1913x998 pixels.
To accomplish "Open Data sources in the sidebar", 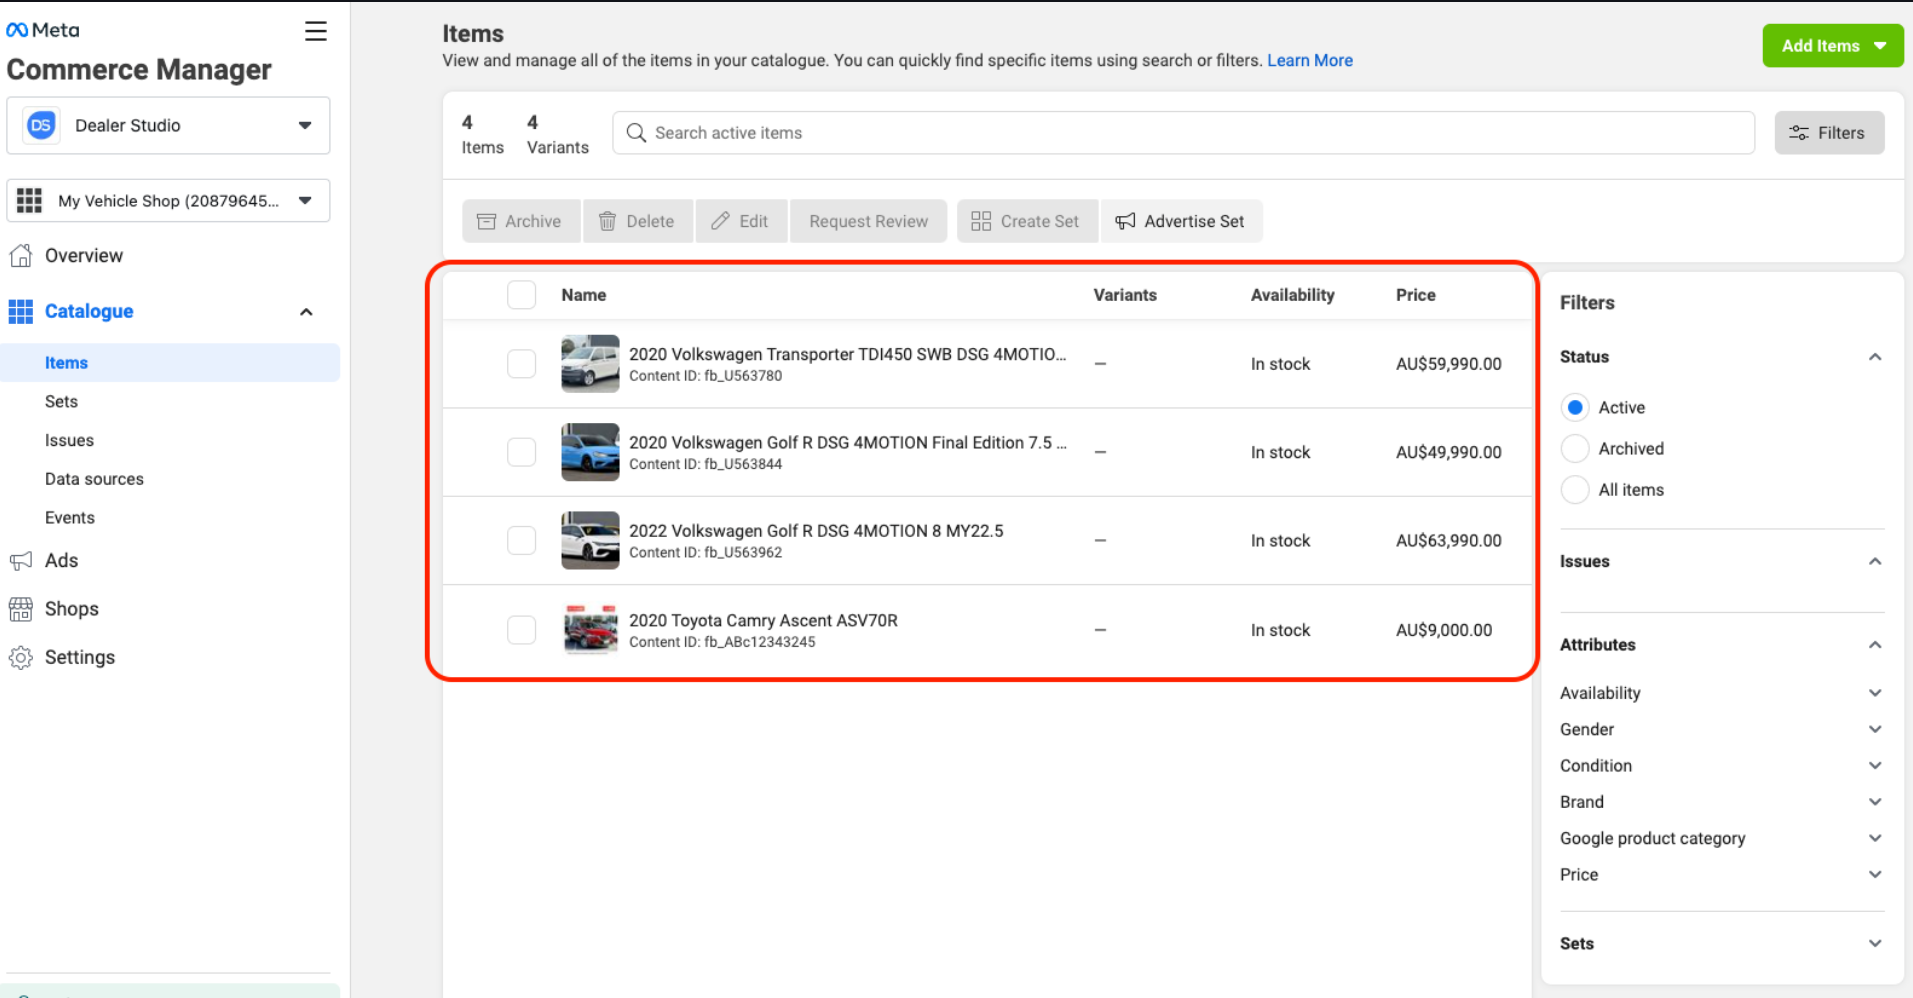I will [94, 479].
